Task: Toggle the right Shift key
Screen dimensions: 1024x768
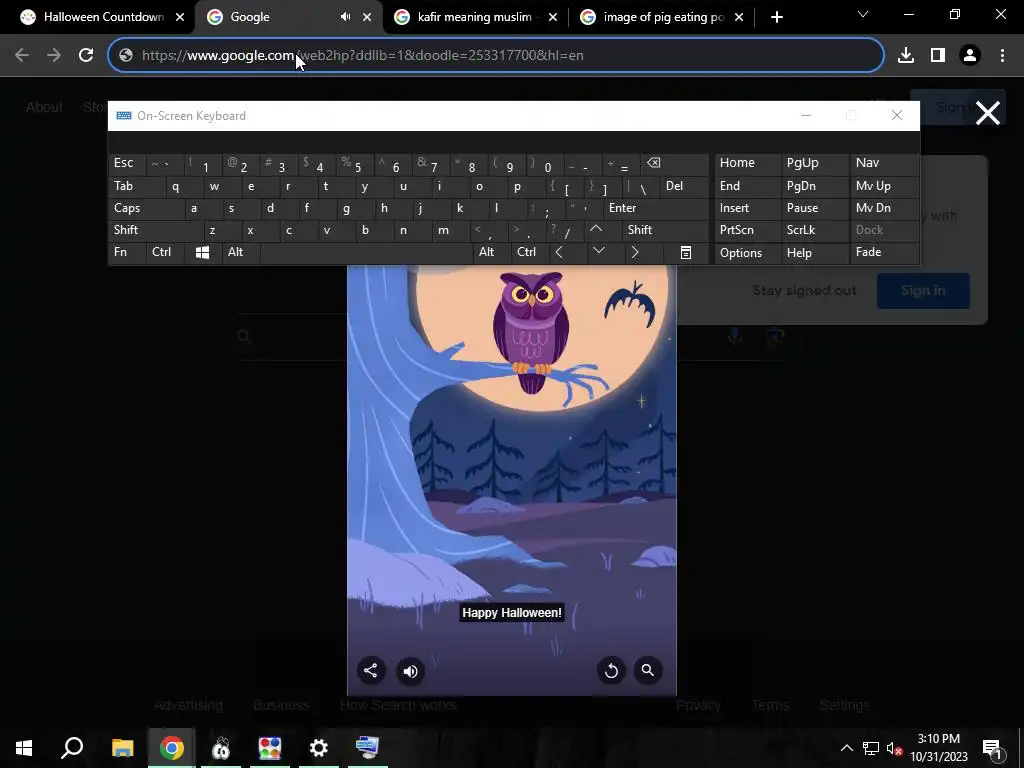Action: click(x=665, y=230)
